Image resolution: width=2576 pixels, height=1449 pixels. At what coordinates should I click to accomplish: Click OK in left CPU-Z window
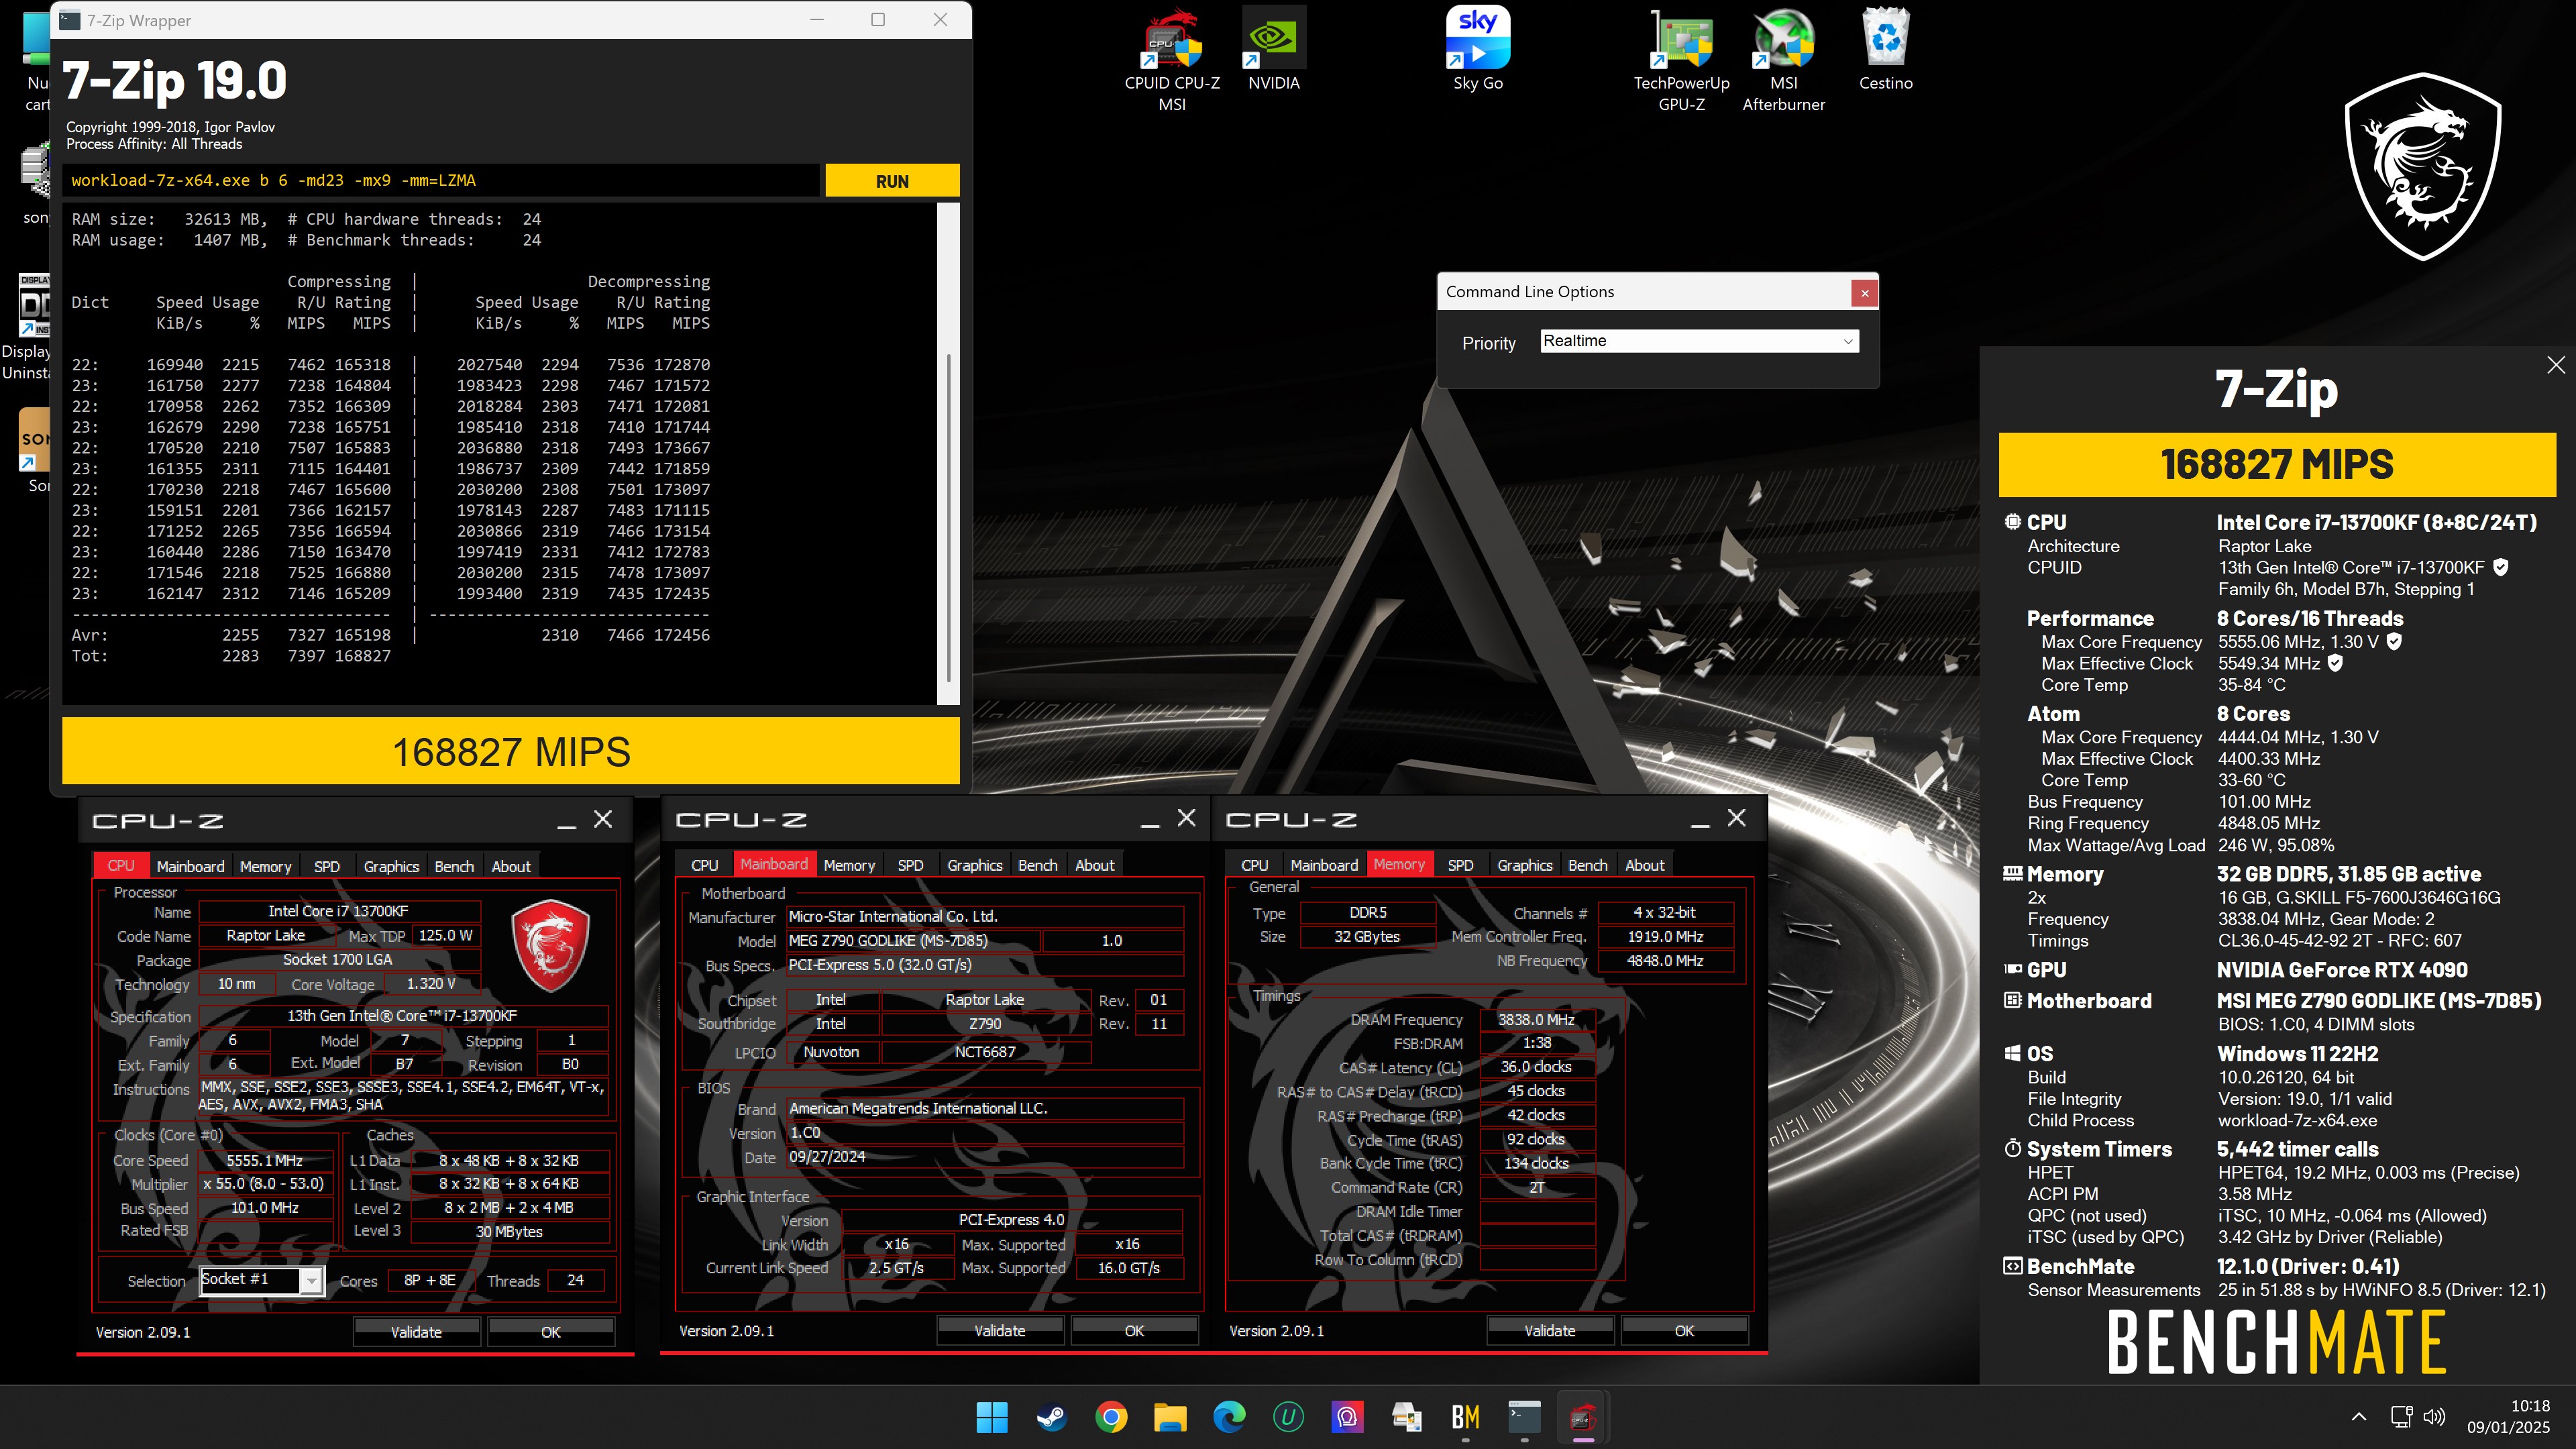tap(550, 1332)
